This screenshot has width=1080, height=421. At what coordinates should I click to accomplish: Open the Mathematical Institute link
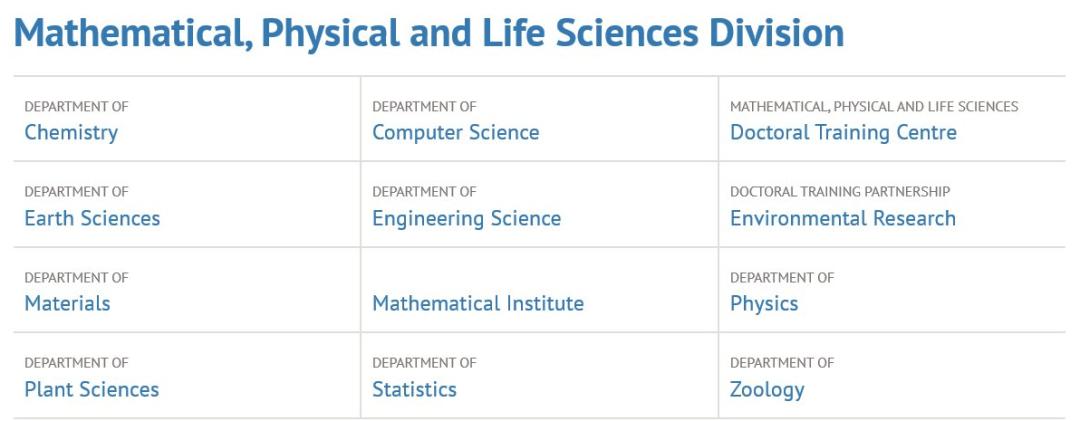[478, 303]
